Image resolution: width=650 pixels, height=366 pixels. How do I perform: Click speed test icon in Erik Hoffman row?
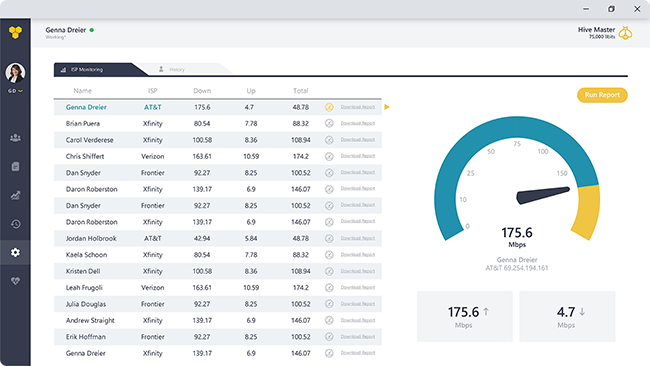(329, 337)
